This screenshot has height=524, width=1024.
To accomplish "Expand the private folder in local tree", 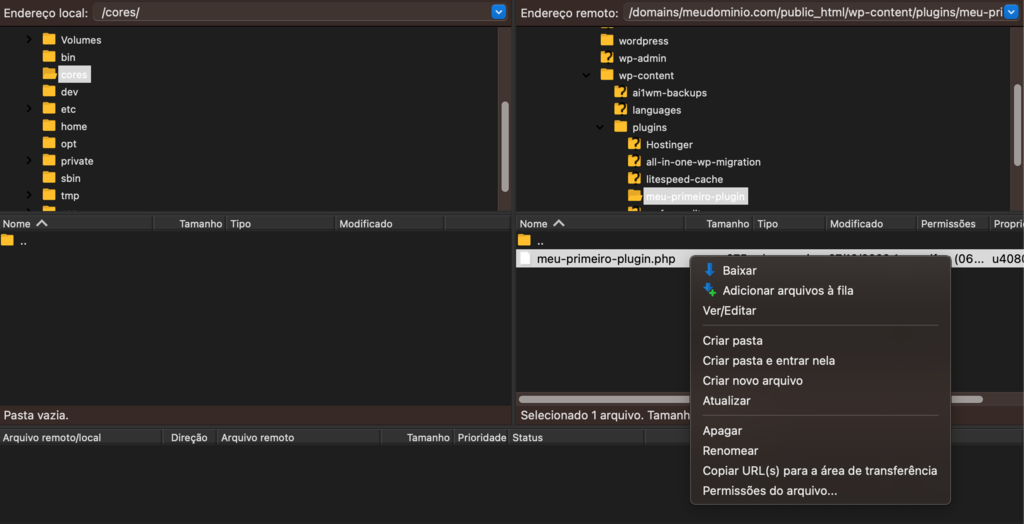I will click(29, 161).
